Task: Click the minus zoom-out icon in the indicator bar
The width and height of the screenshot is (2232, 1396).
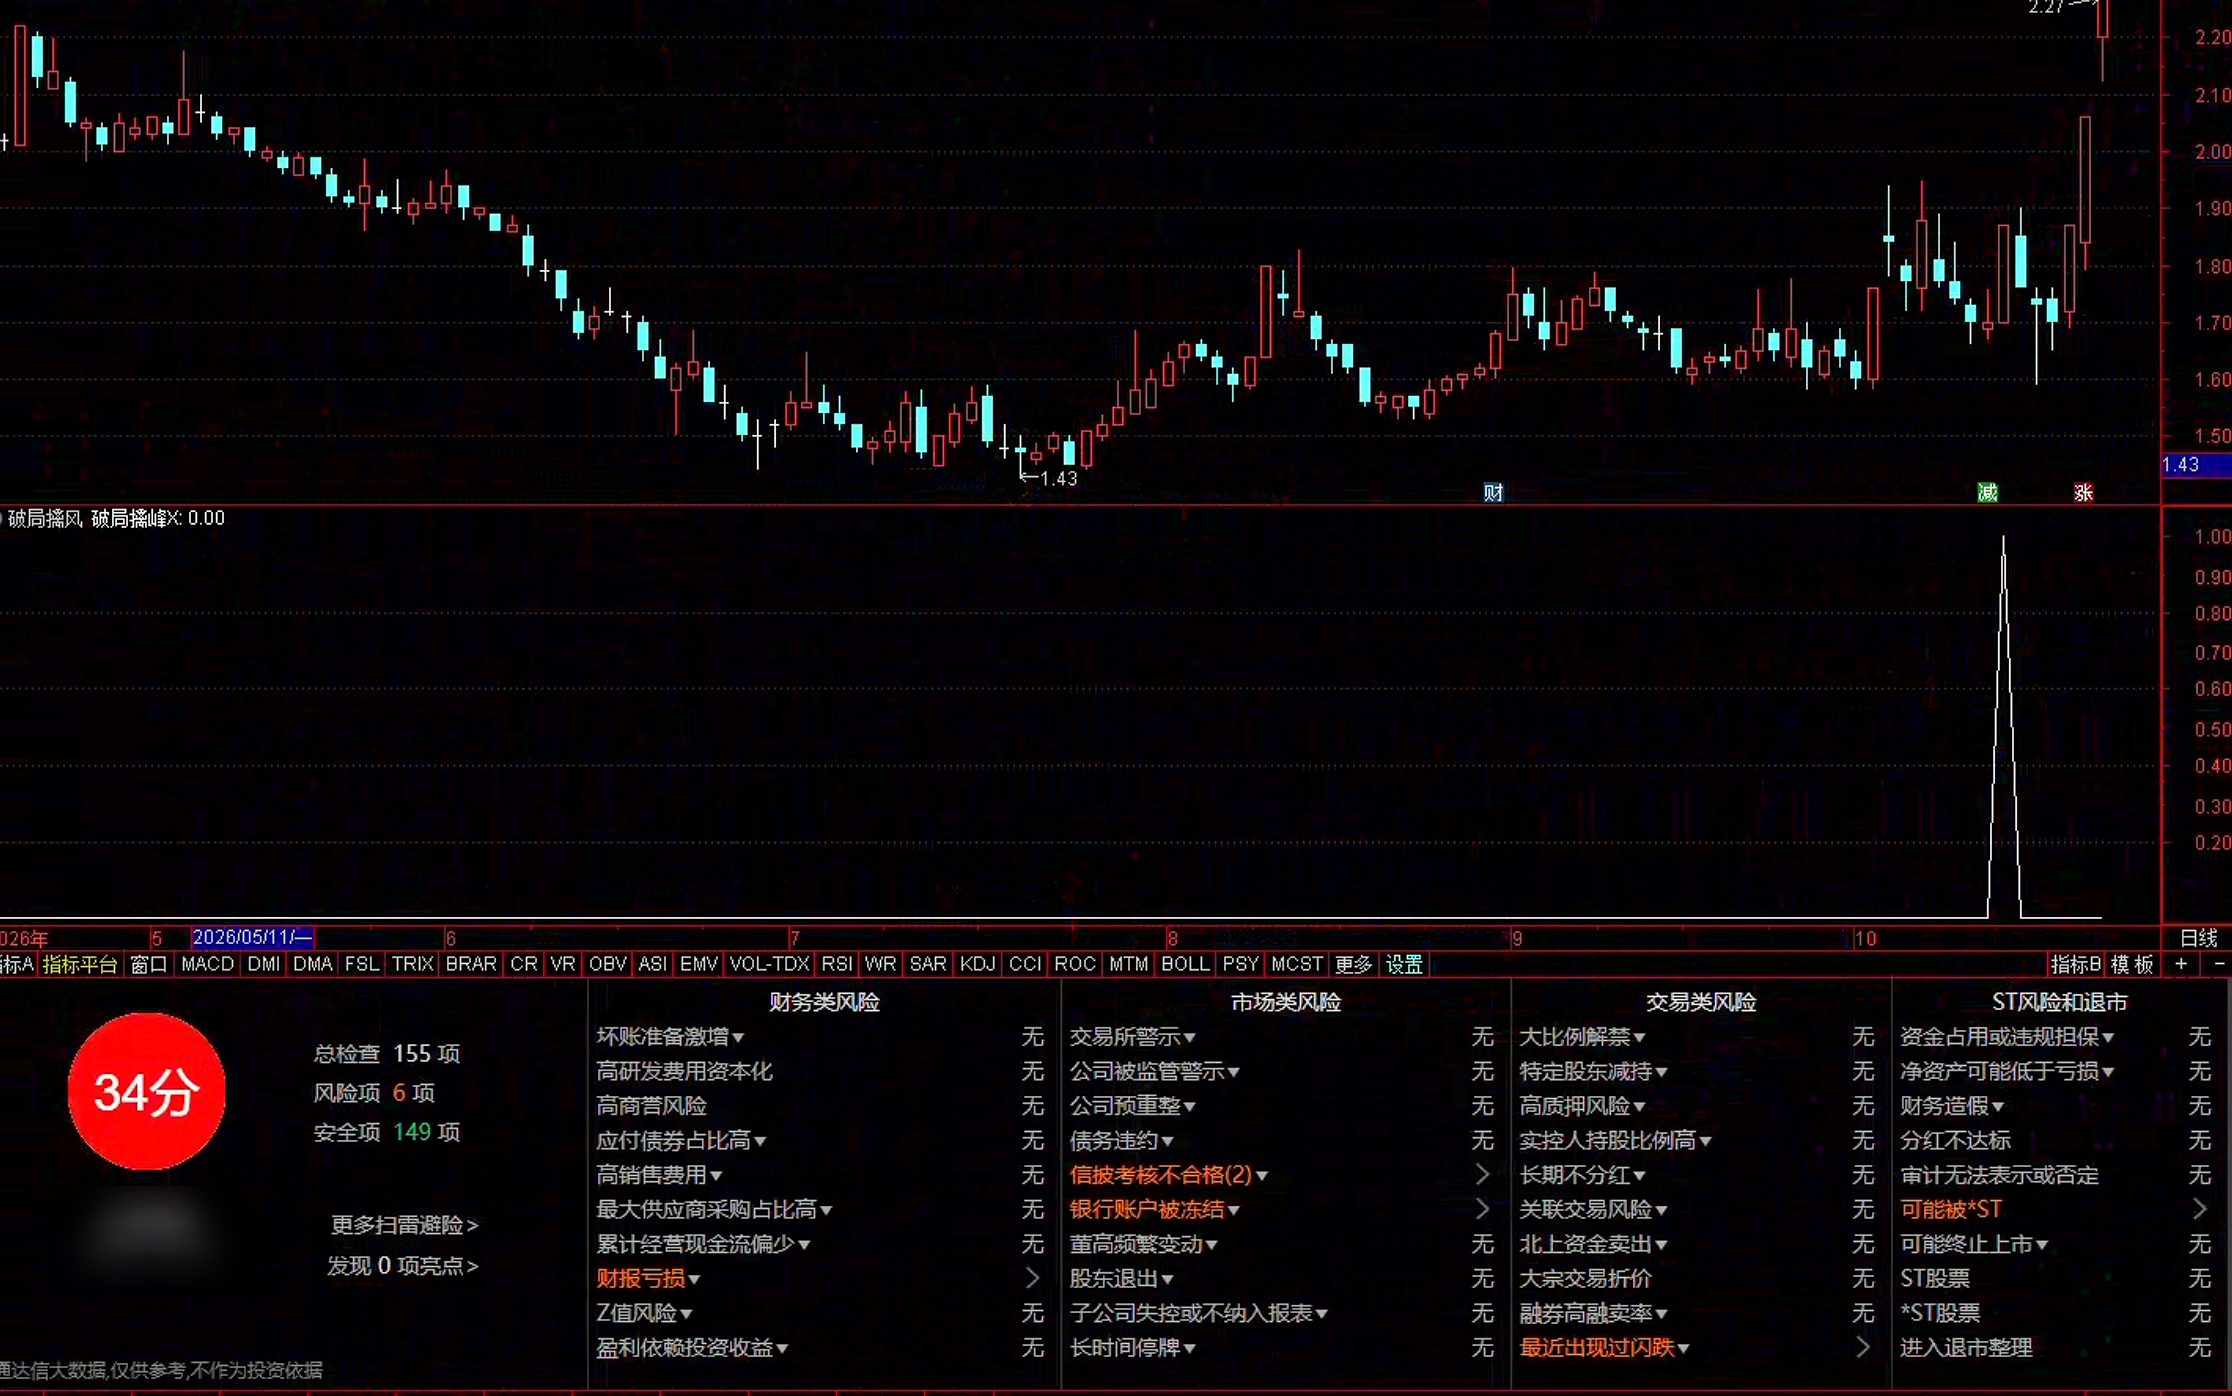Action: click(2220, 964)
